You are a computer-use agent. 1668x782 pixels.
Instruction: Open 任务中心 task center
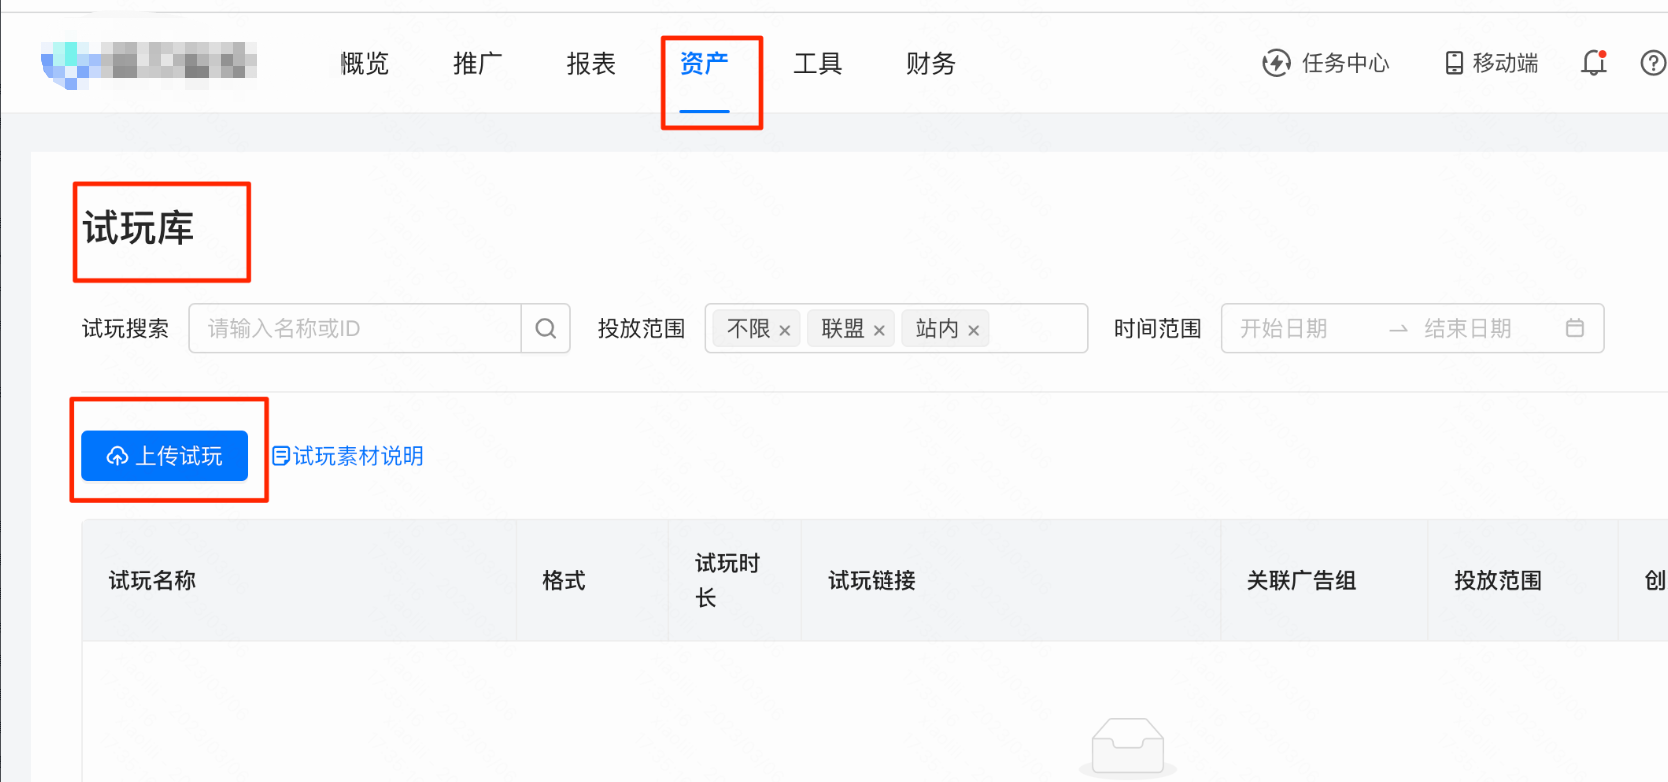click(1326, 63)
